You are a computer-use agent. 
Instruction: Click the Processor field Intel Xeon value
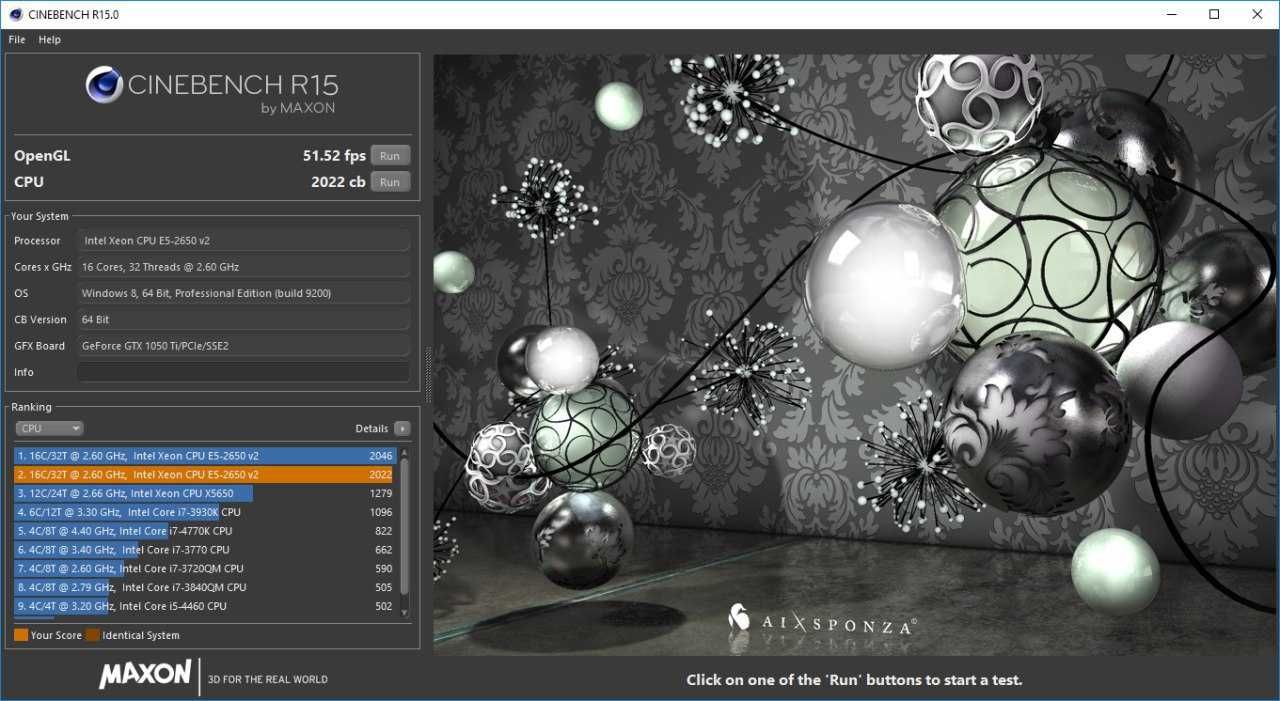[x=243, y=241]
